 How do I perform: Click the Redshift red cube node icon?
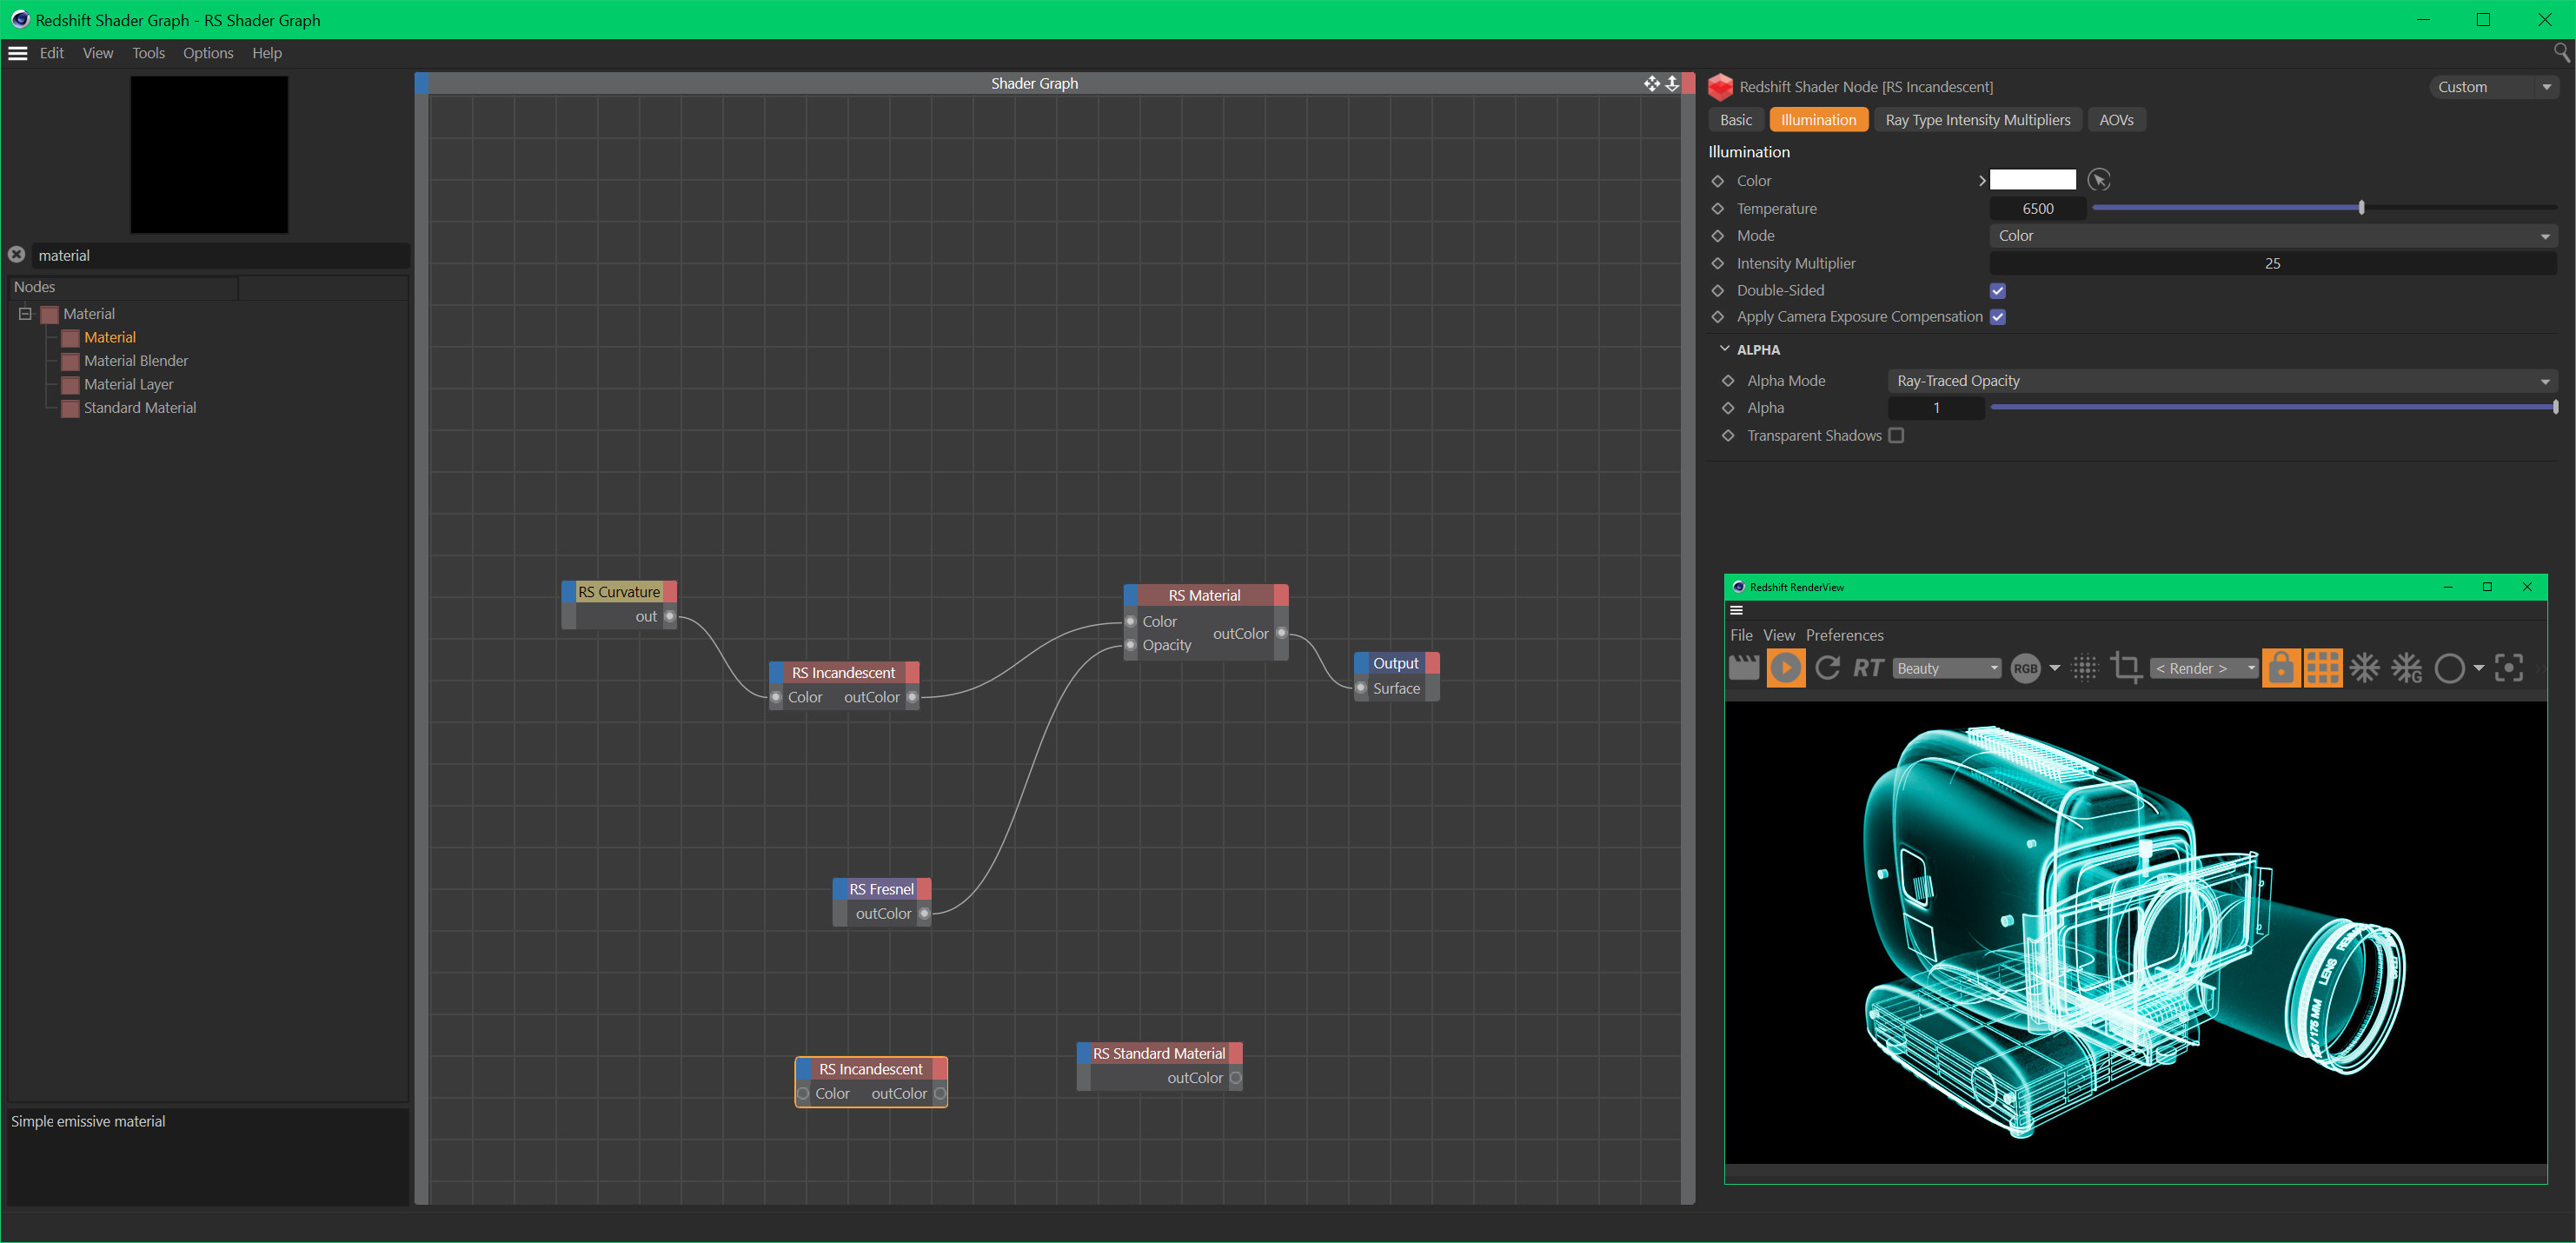pyautogui.click(x=1721, y=87)
